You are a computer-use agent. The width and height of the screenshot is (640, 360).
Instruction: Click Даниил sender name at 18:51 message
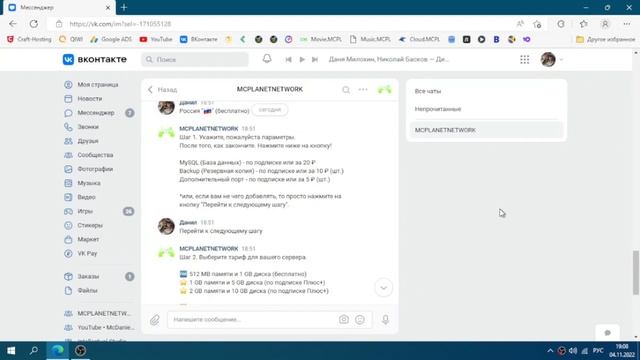click(x=188, y=222)
